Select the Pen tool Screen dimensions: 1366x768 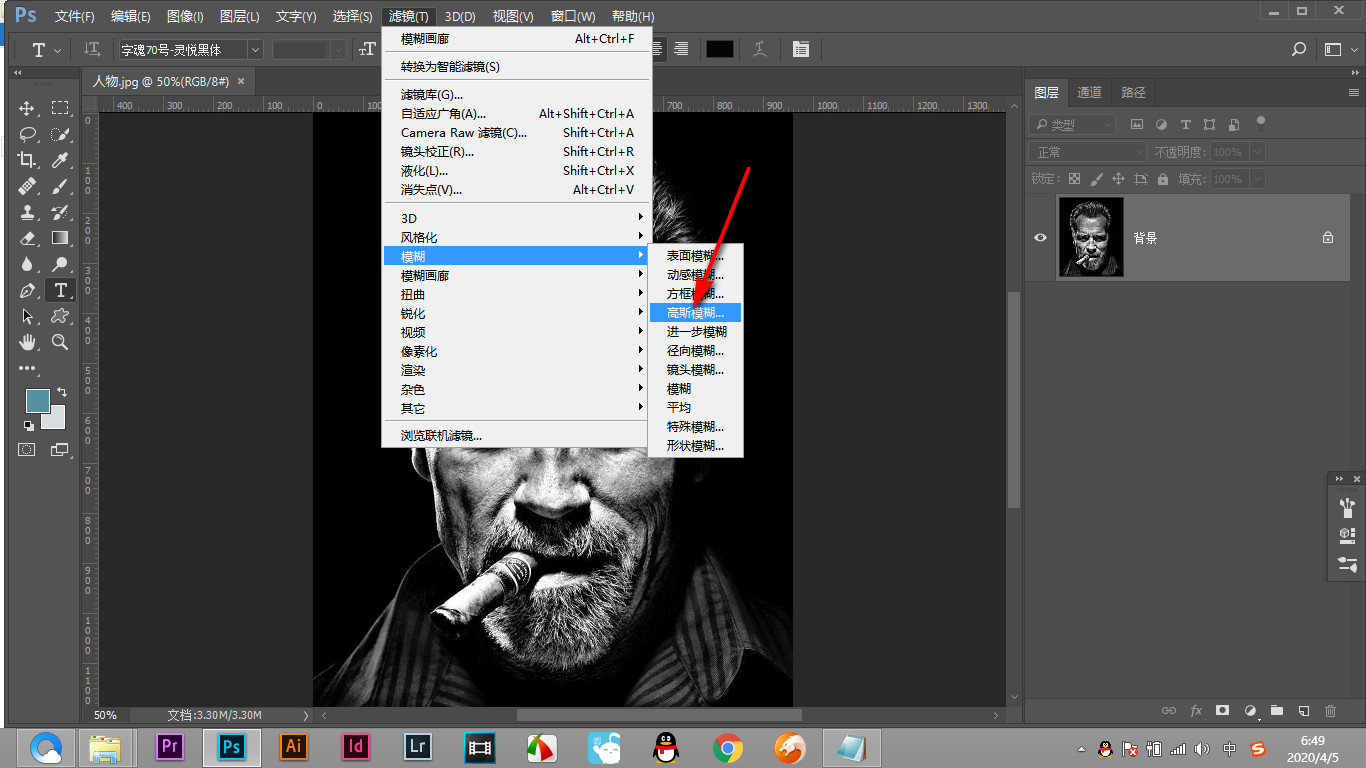[27, 290]
